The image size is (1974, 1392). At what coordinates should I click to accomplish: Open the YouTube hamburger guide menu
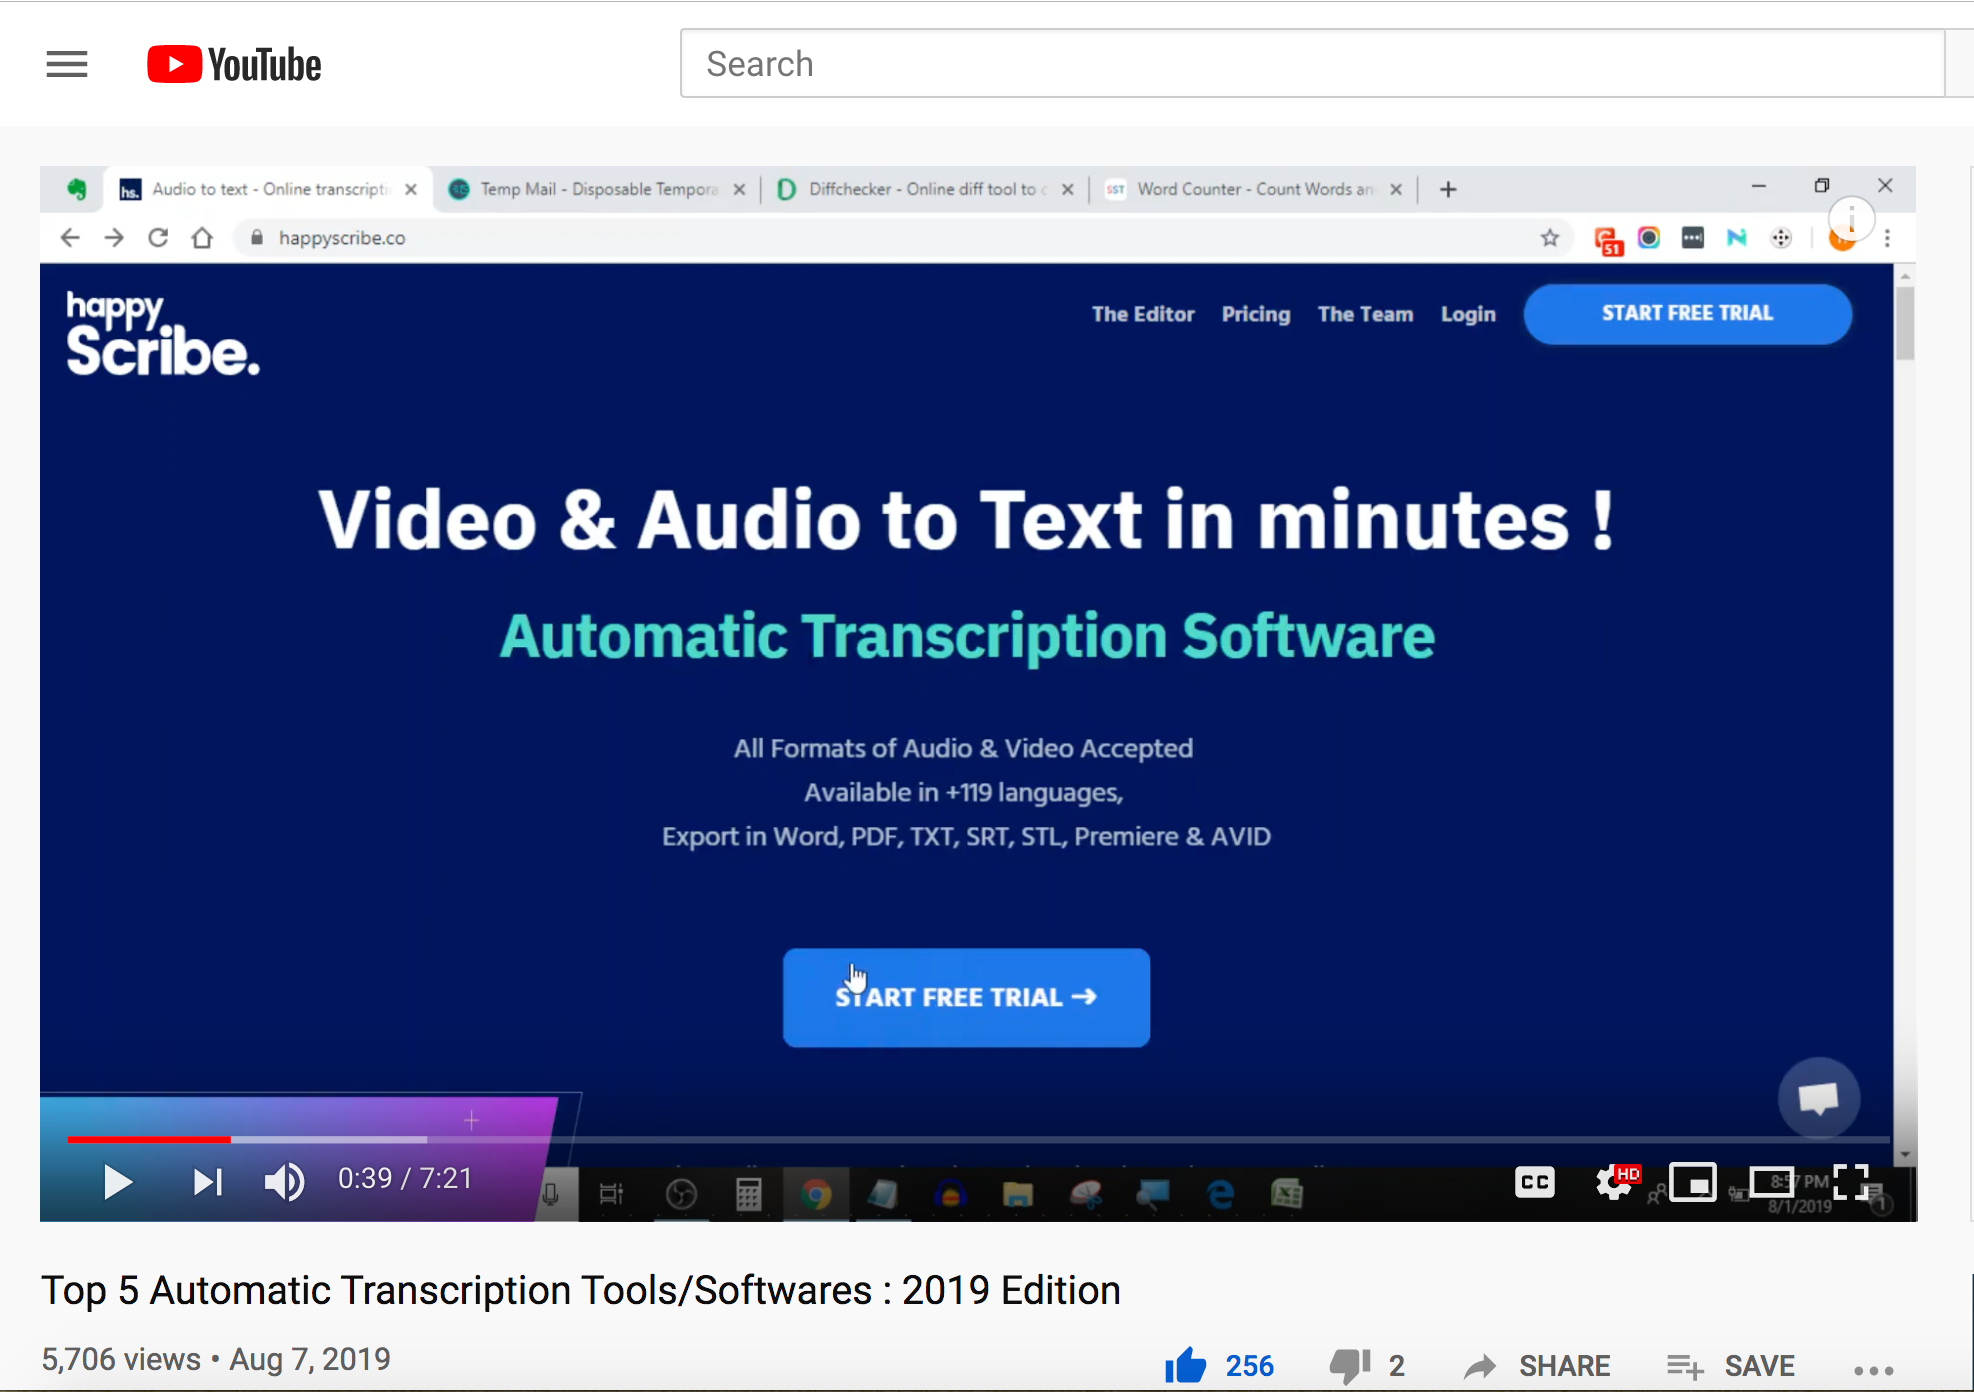point(67,65)
